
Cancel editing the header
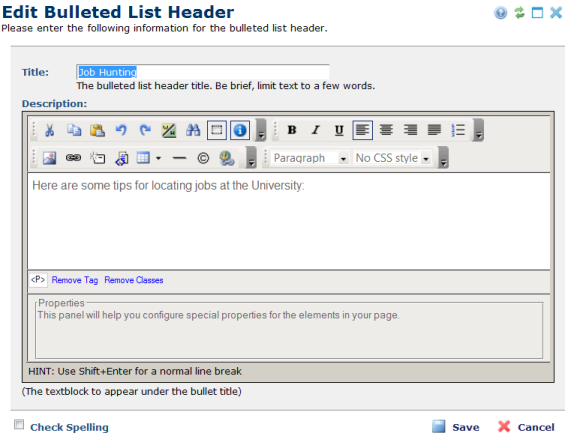[x=526, y=427]
